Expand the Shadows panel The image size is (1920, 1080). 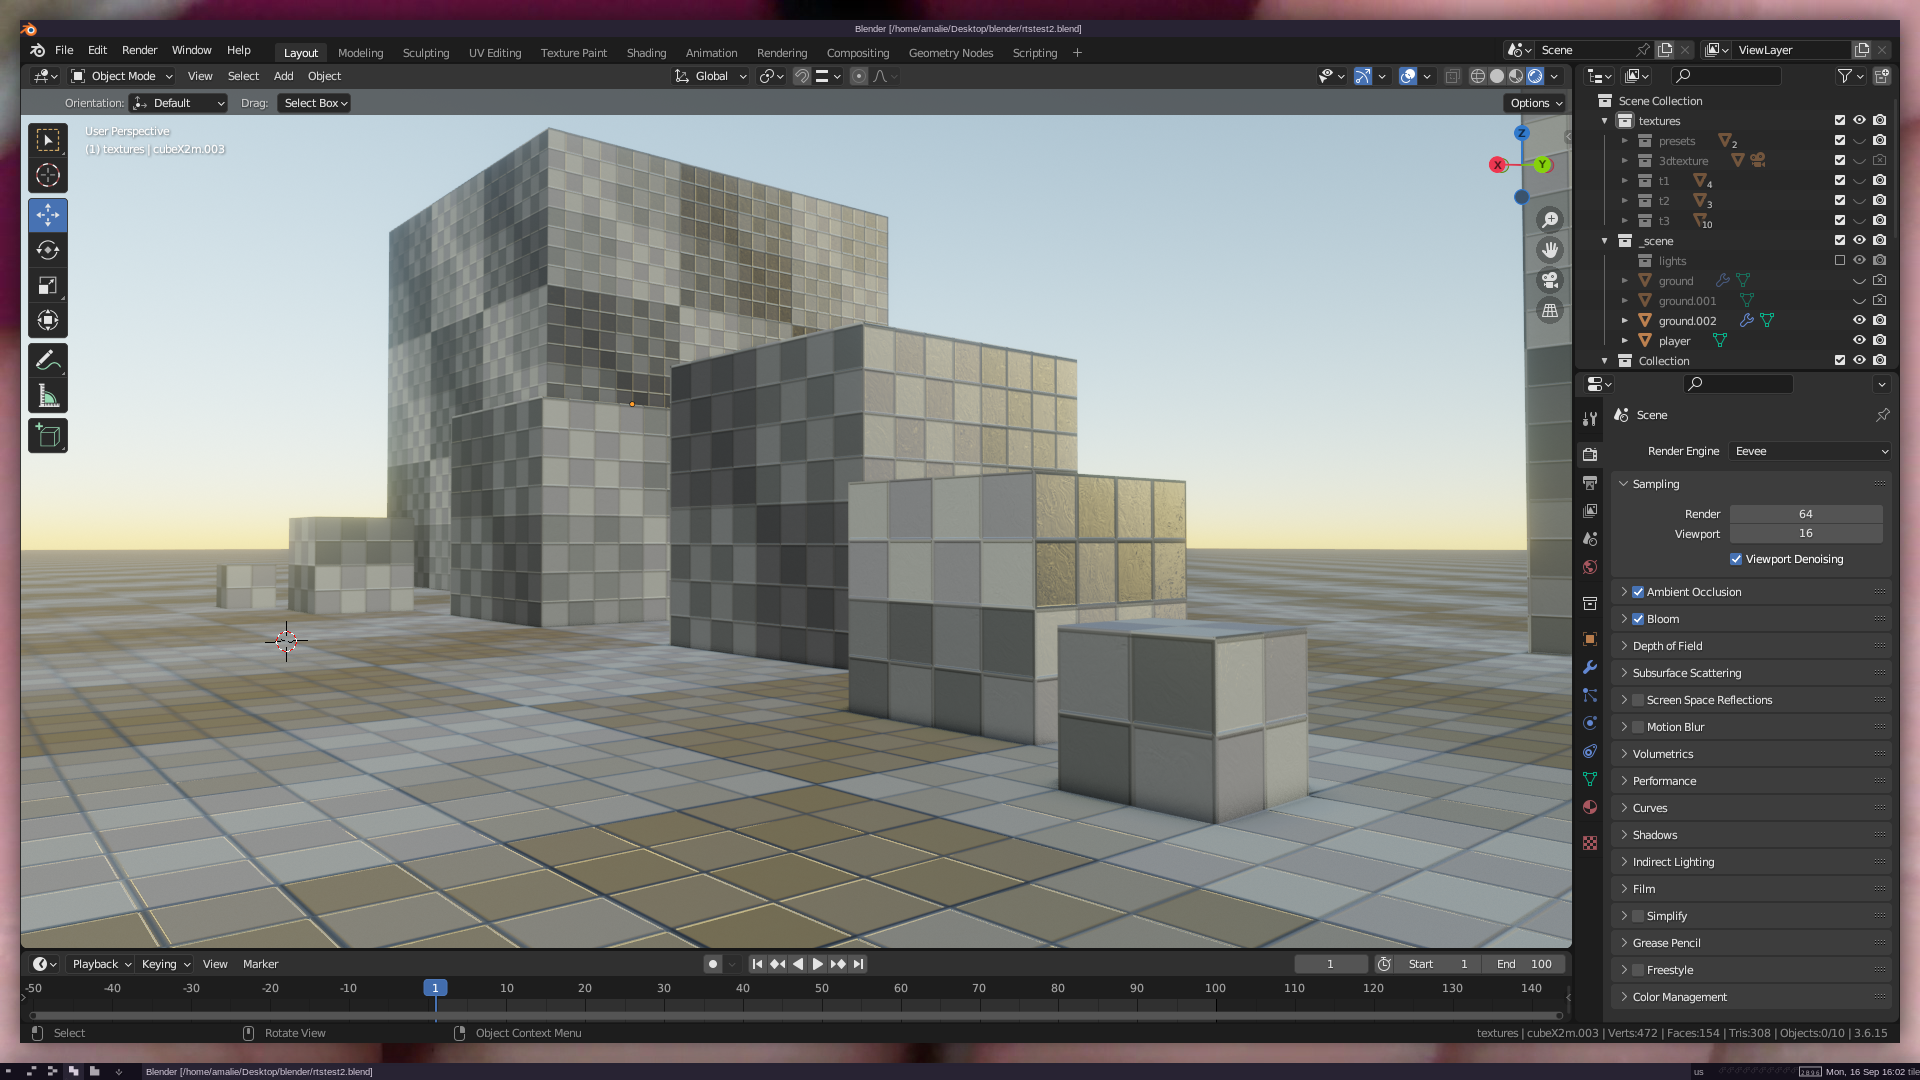tap(1654, 835)
